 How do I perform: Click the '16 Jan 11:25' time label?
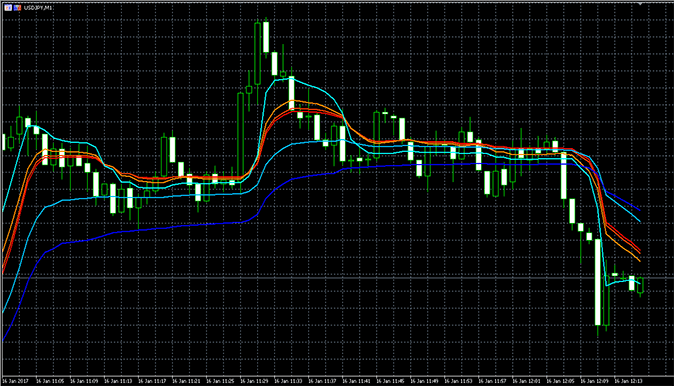click(220, 381)
